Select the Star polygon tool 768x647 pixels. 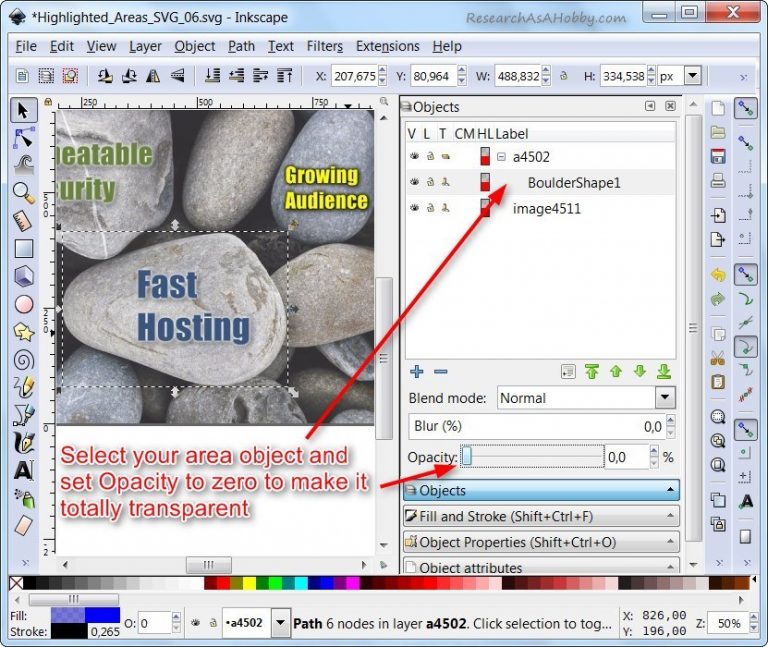coord(24,332)
